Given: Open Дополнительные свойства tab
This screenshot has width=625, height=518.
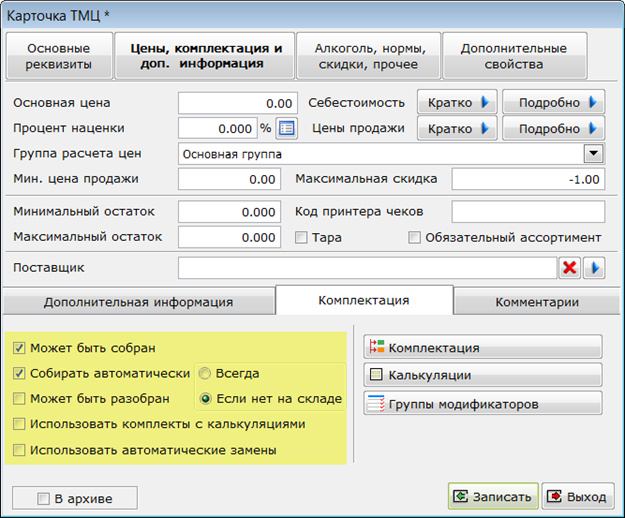Looking at the screenshot, I should [x=514, y=56].
